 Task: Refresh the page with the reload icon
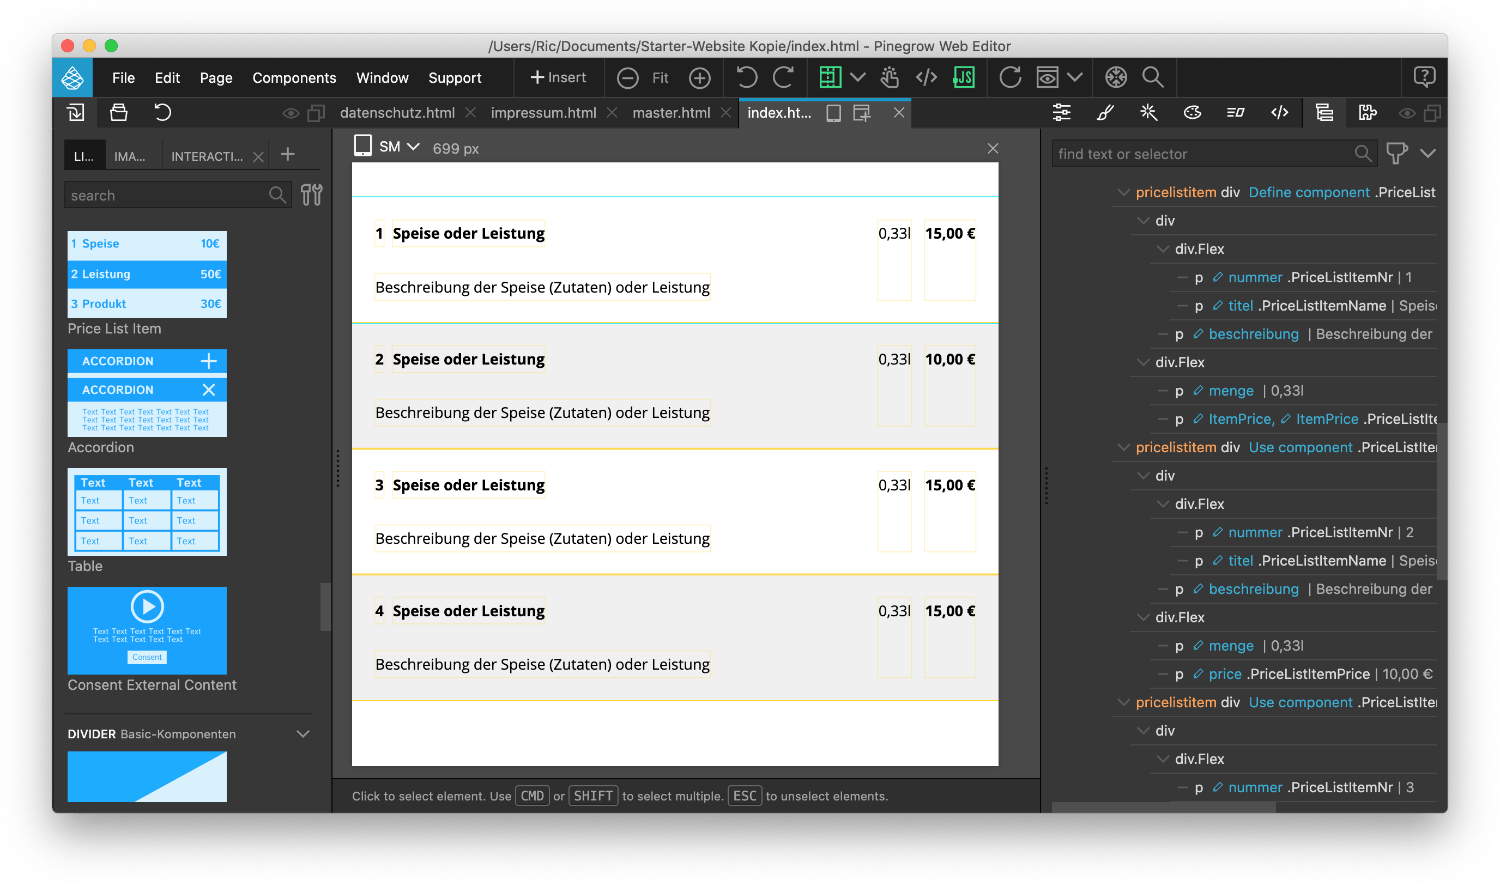tap(1010, 77)
